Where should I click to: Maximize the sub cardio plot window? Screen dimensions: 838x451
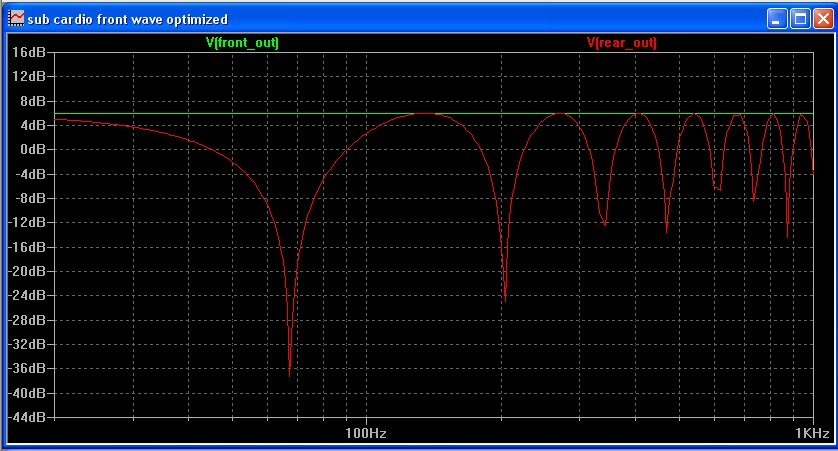800,19
